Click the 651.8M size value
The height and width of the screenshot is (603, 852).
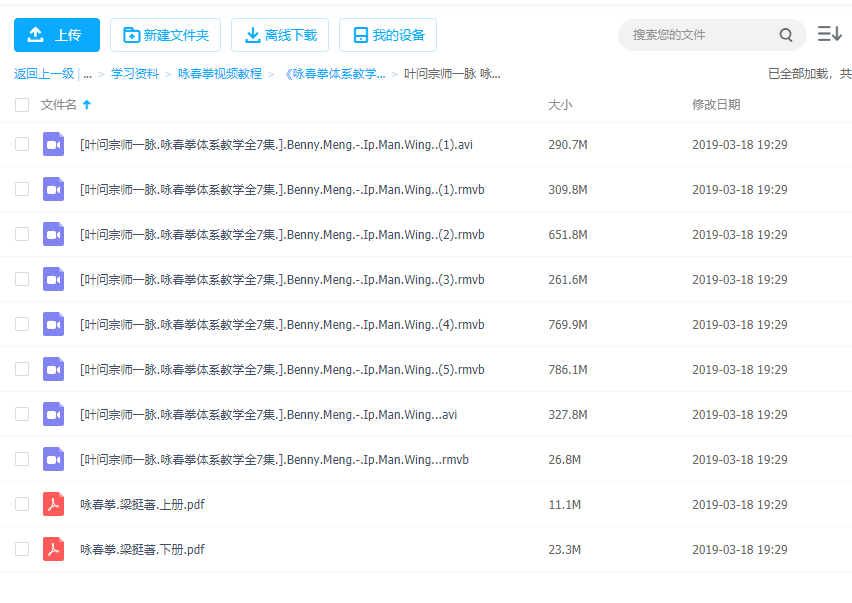pyautogui.click(x=568, y=235)
